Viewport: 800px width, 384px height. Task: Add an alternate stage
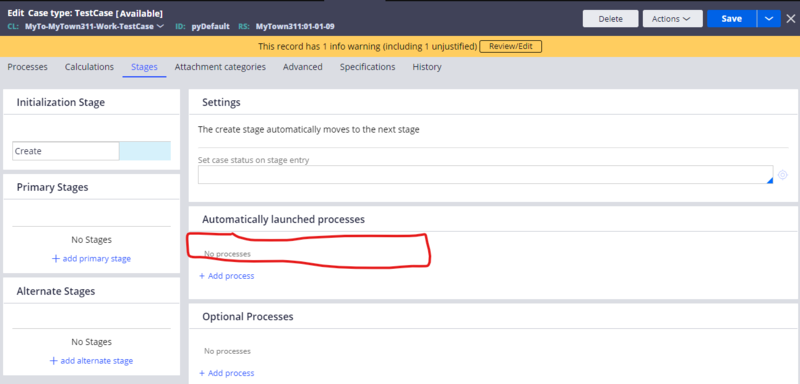[x=91, y=361]
